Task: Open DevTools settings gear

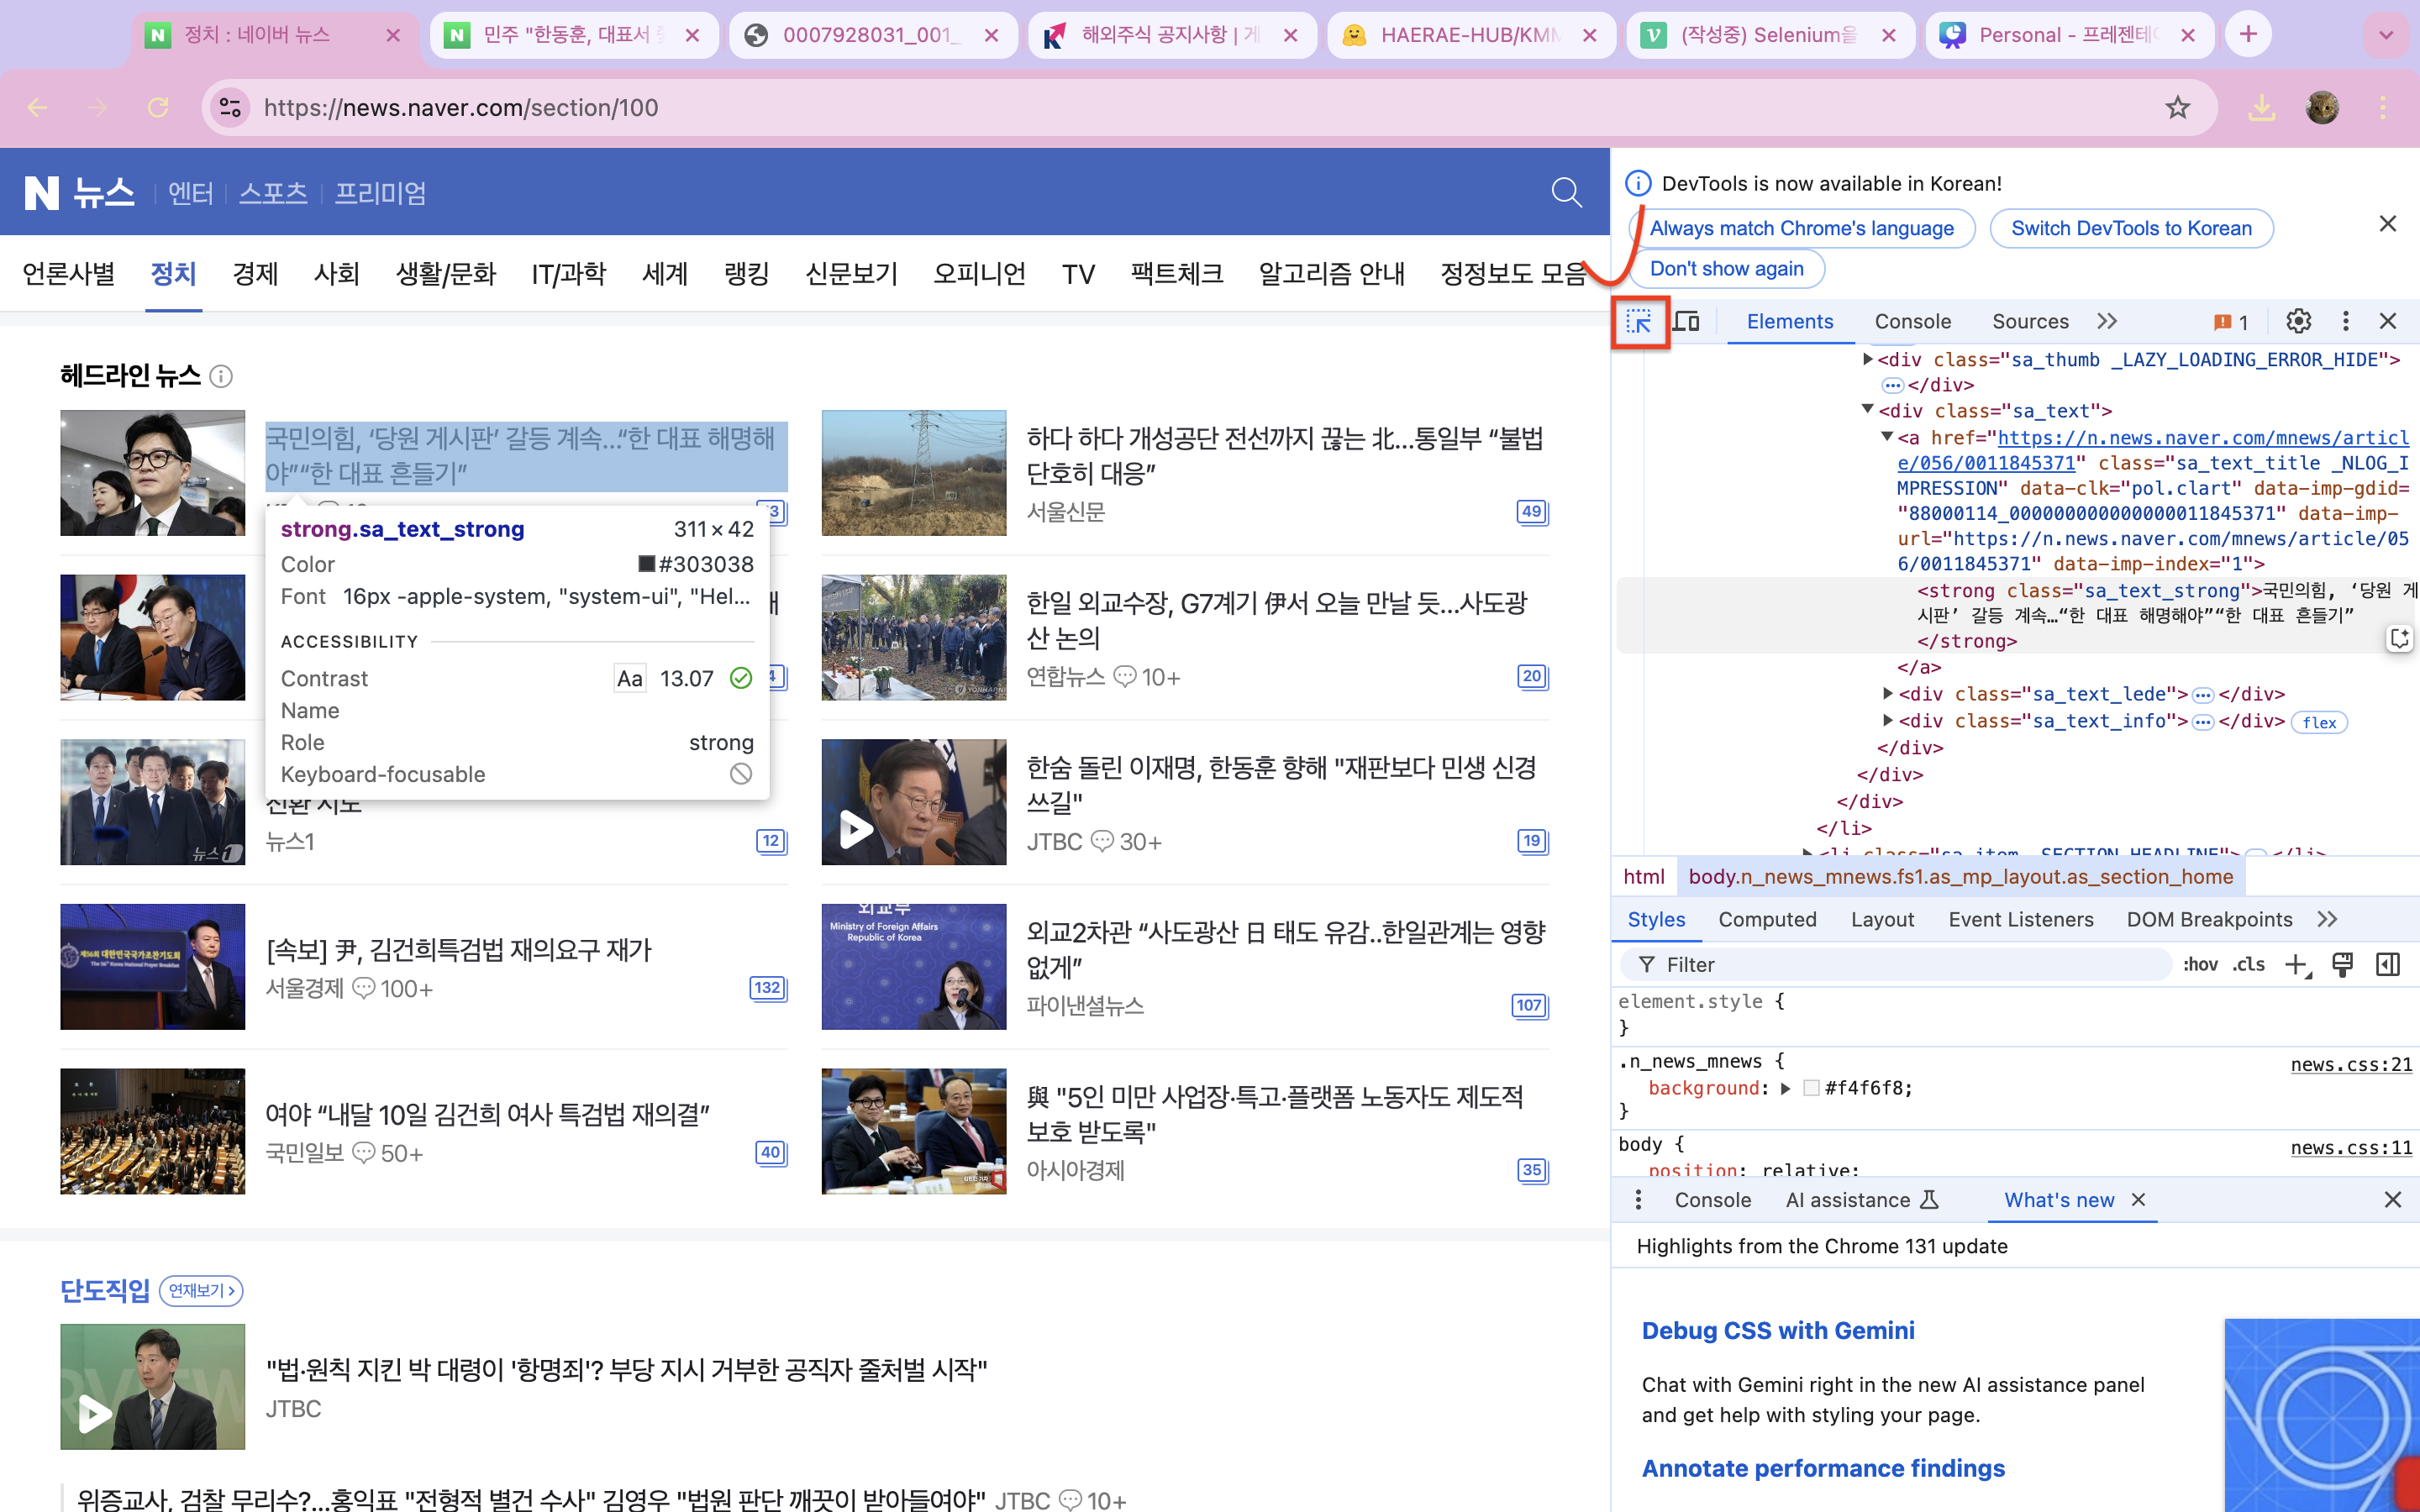Action: point(2298,321)
